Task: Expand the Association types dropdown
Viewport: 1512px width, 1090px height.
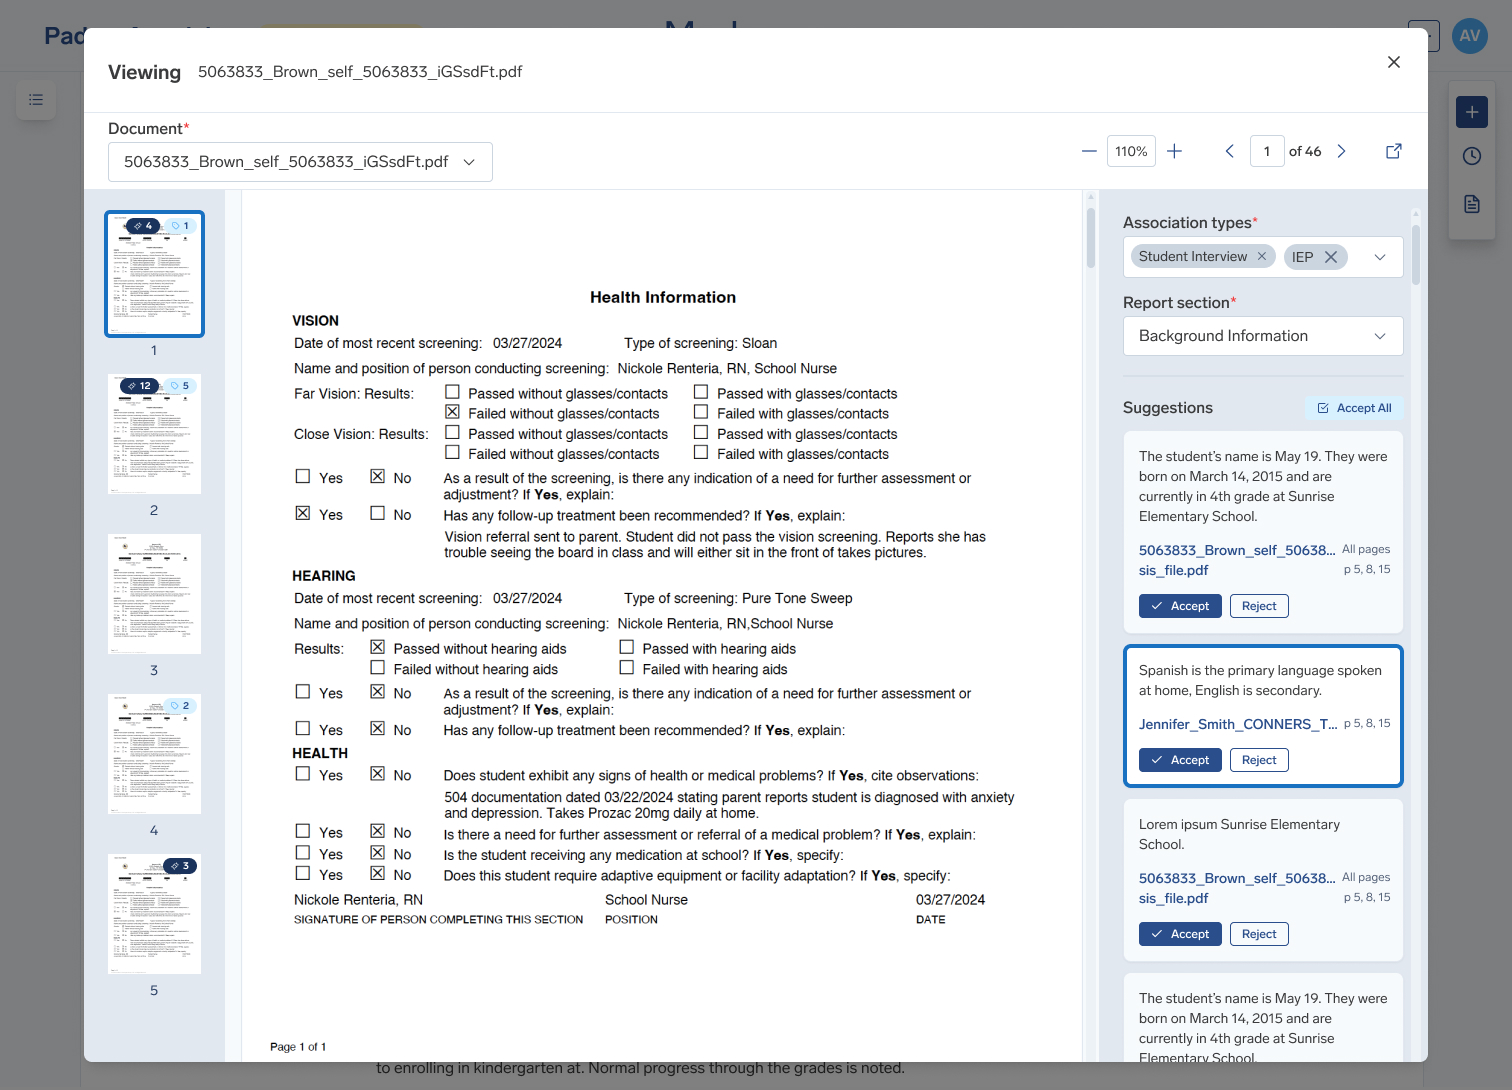Action: (1380, 257)
